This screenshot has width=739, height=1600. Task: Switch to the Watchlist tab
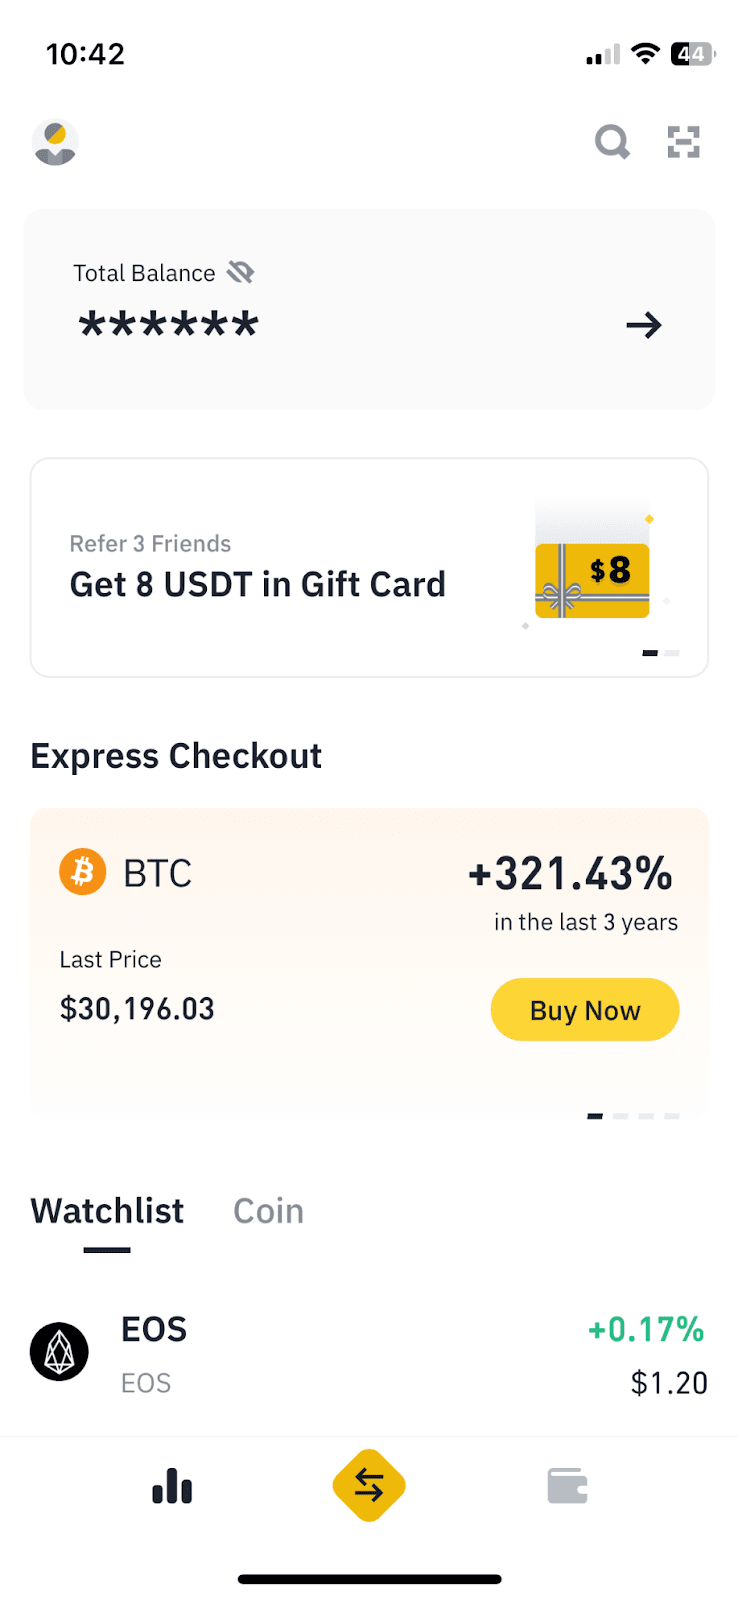107,1211
